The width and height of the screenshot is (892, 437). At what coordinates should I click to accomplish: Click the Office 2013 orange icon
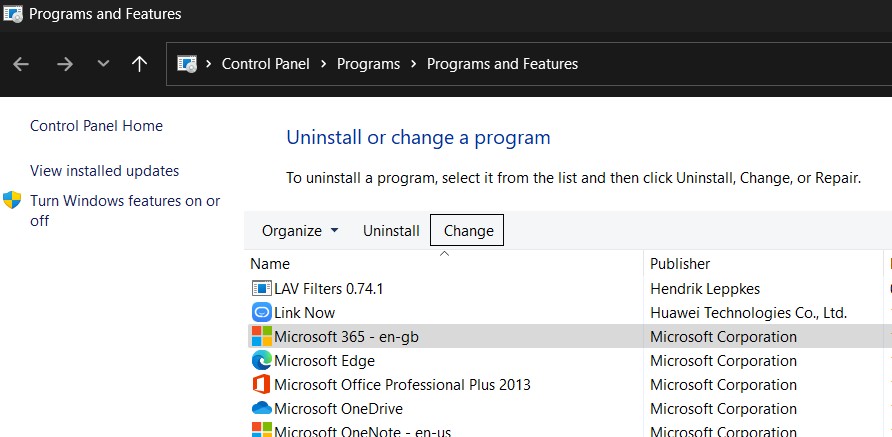(x=261, y=384)
